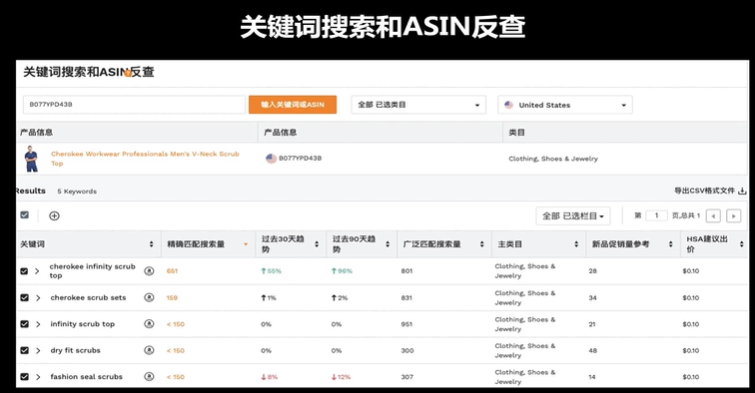Sort by 精确匹配搜索量 column arrow

pyautogui.click(x=246, y=244)
